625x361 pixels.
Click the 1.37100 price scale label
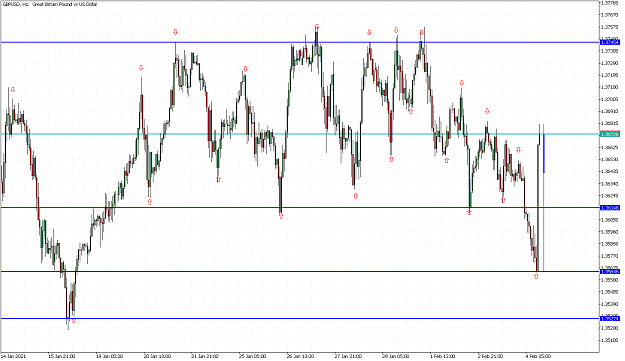[x=610, y=87]
